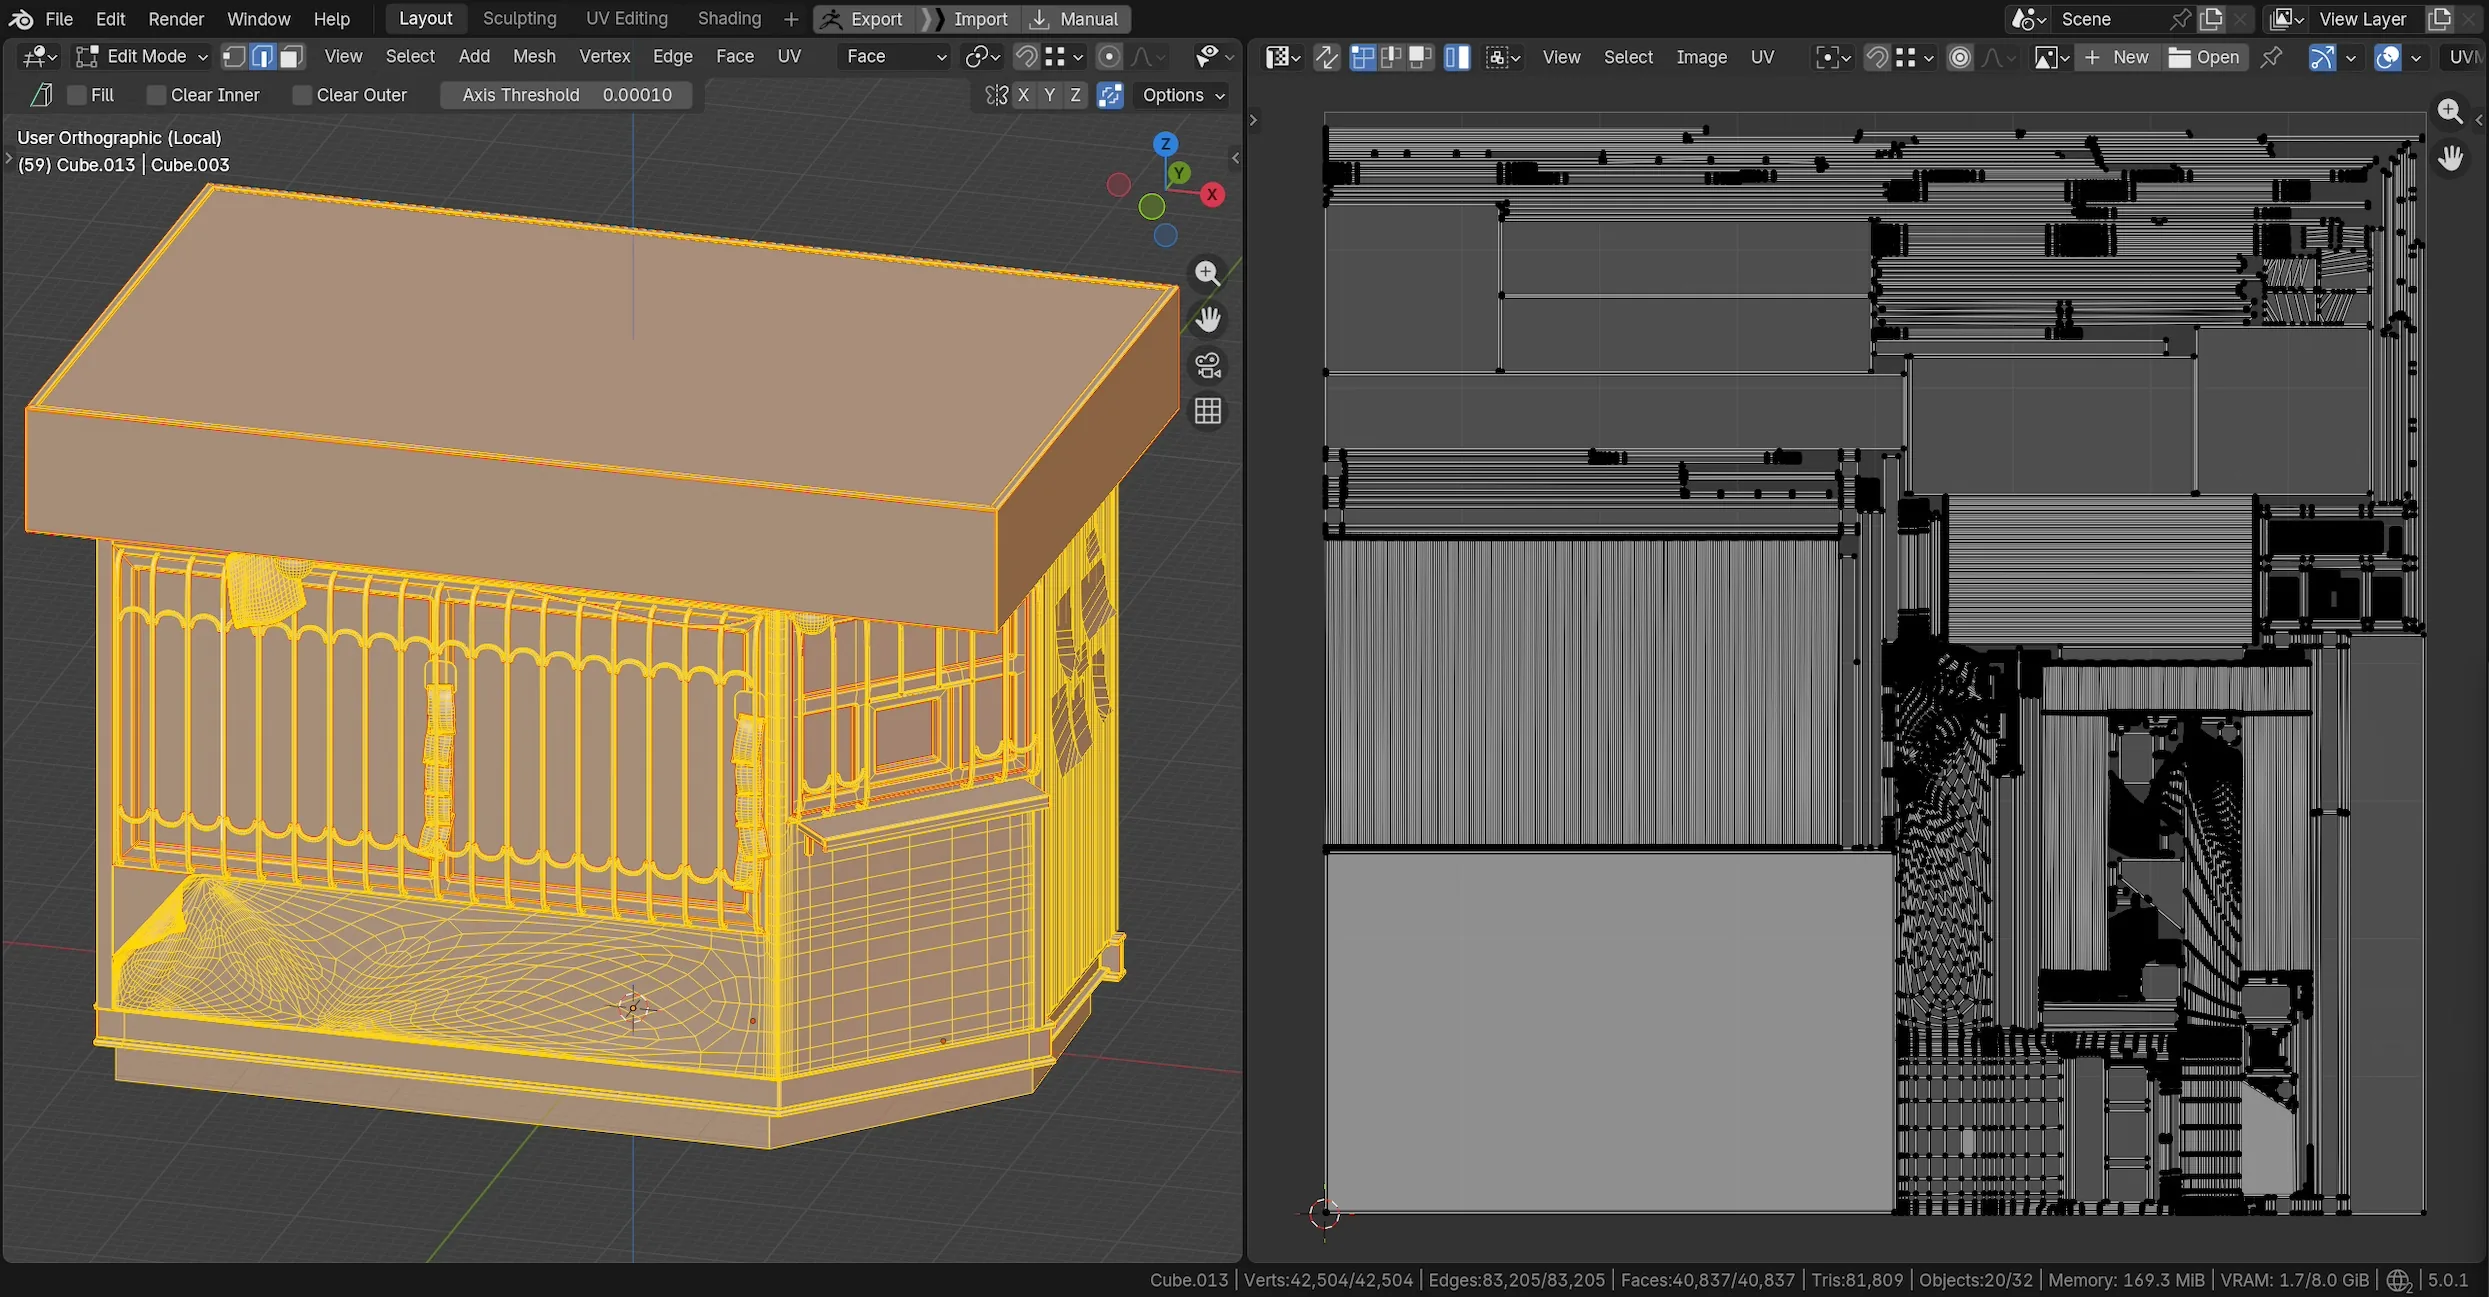
Task: Open the Options dropdown
Action: click(1183, 95)
